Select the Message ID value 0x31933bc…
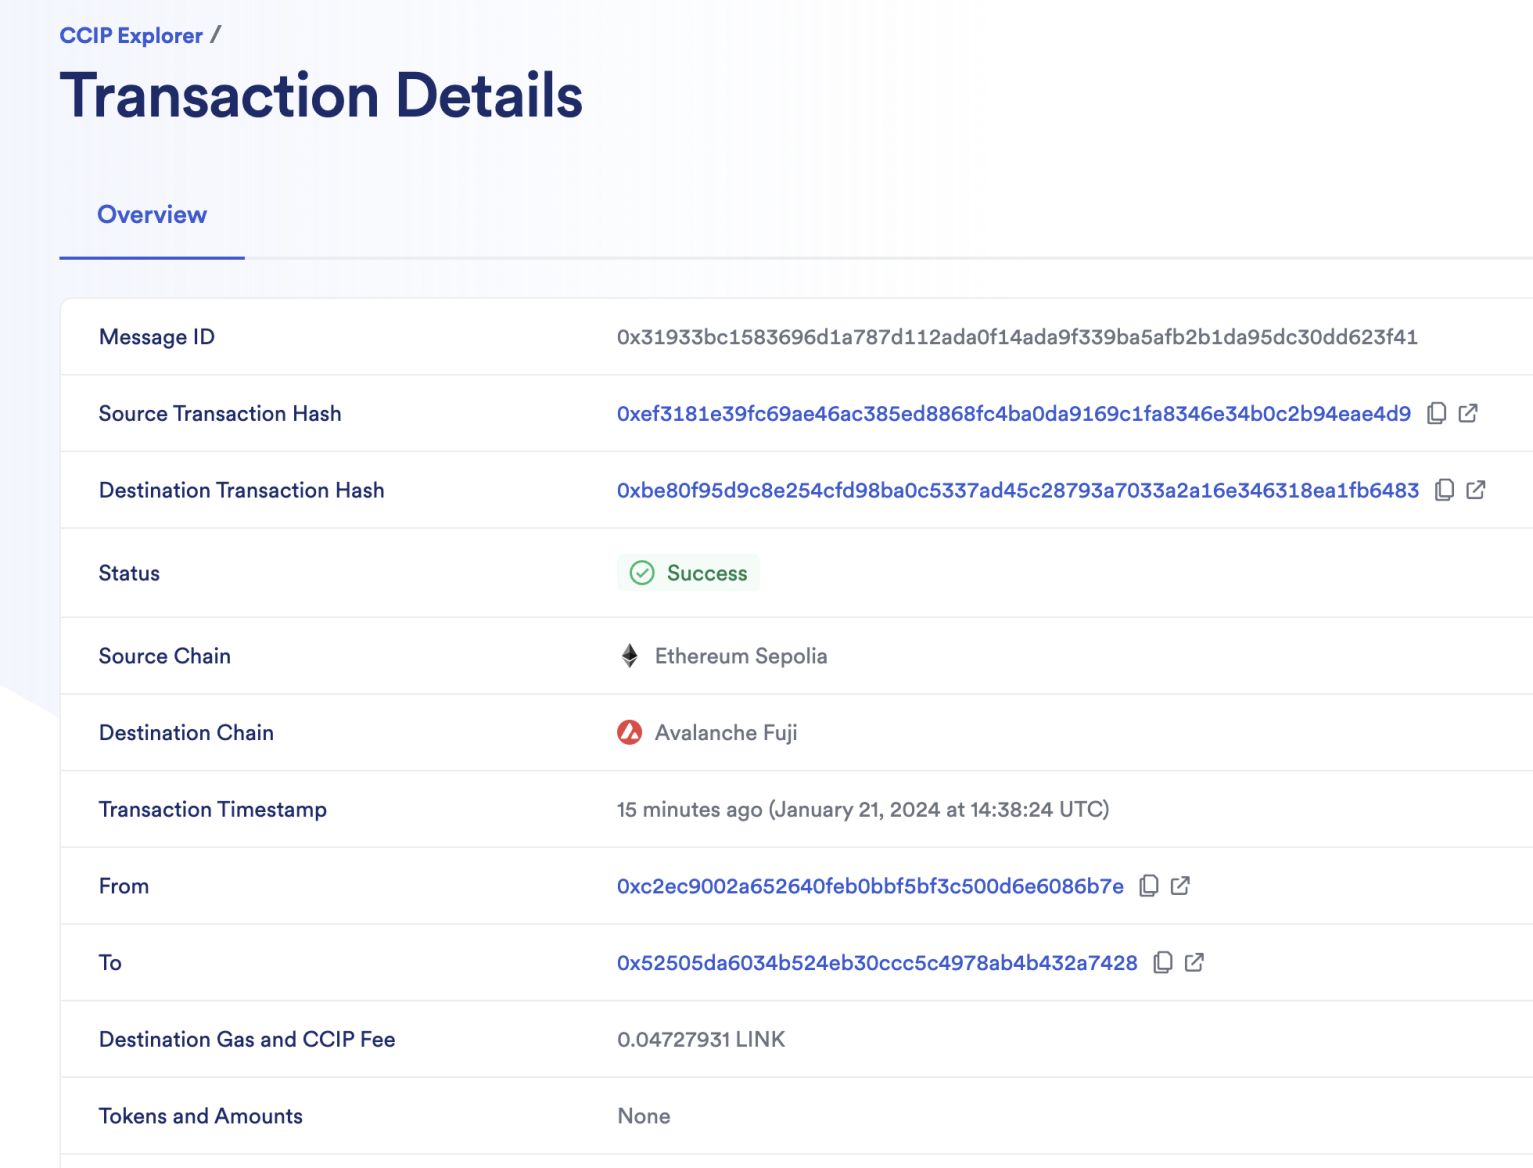This screenshot has height=1168, width=1533. click(1017, 337)
